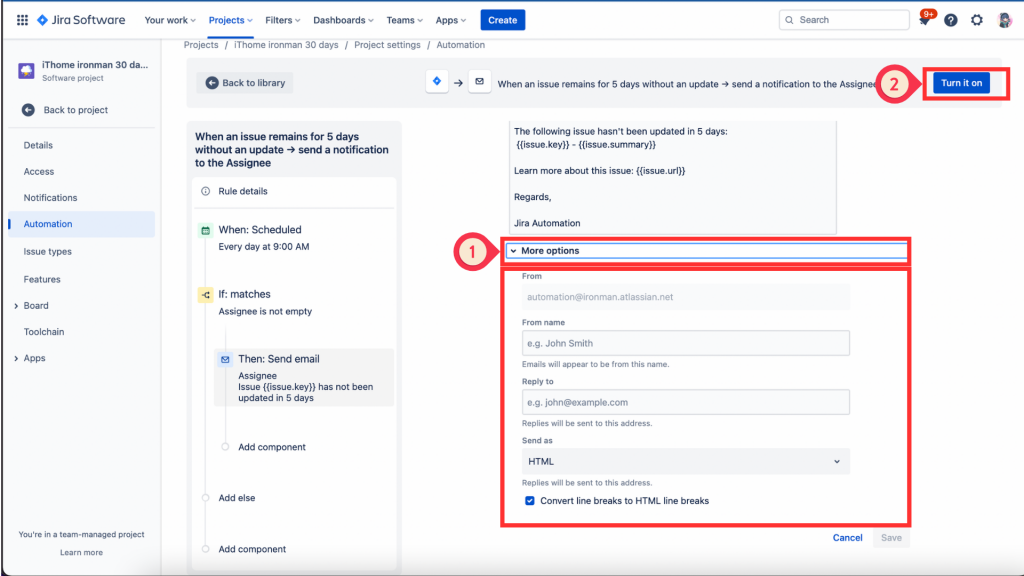Click the green Scheduled calendar icon

click(206, 230)
